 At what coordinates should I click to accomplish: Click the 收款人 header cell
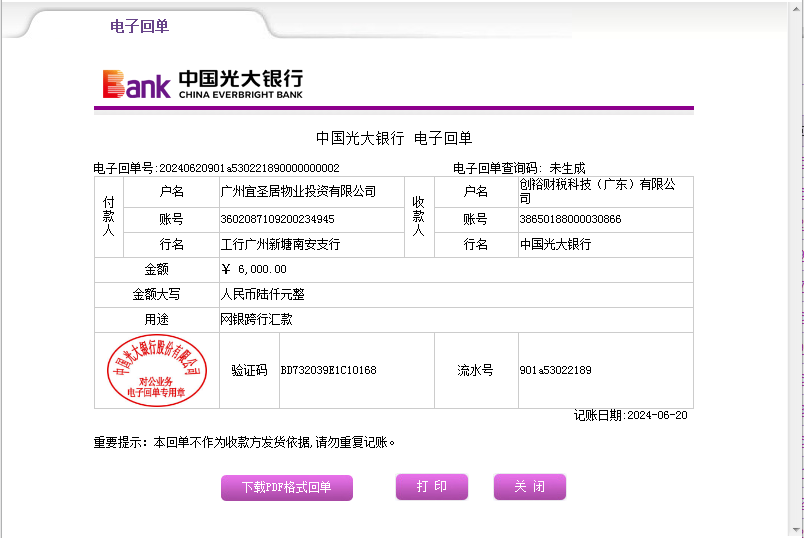pyautogui.click(x=419, y=217)
